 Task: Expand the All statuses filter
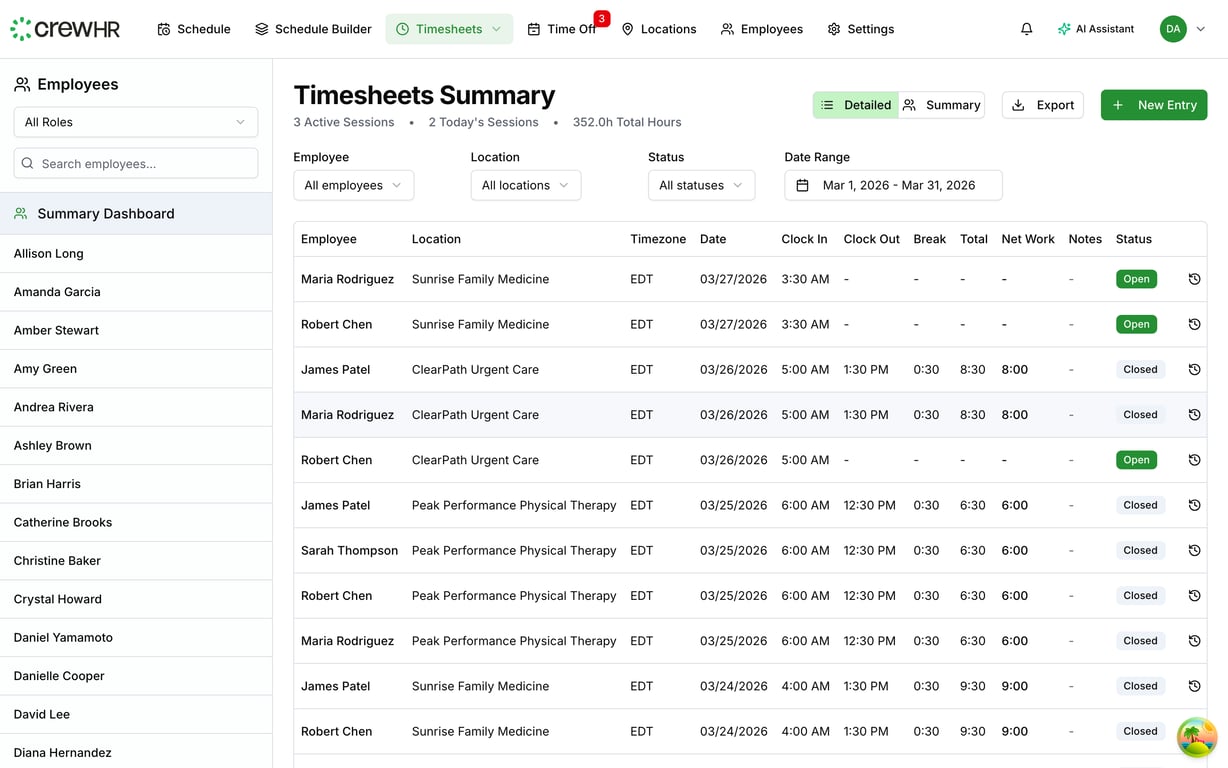pyautogui.click(x=701, y=185)
